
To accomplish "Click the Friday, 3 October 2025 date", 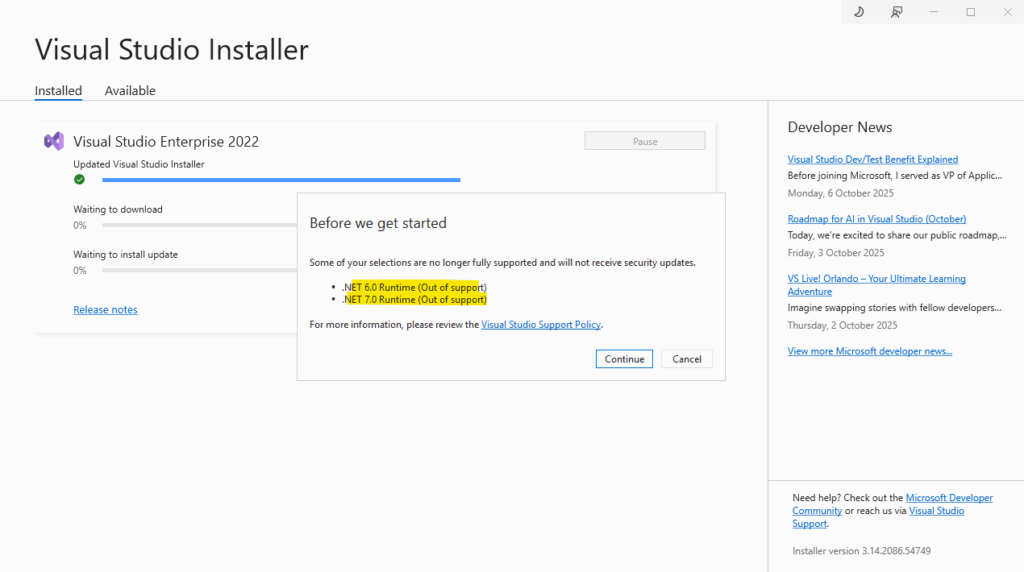I will tap(836, 253).
